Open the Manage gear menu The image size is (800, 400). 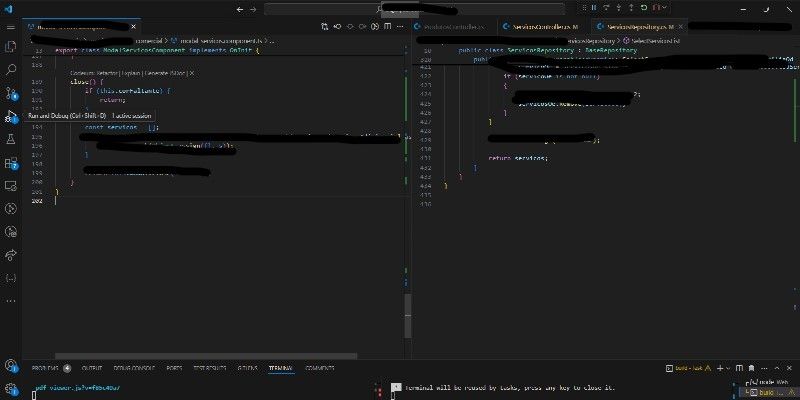(x=11, y=389)
